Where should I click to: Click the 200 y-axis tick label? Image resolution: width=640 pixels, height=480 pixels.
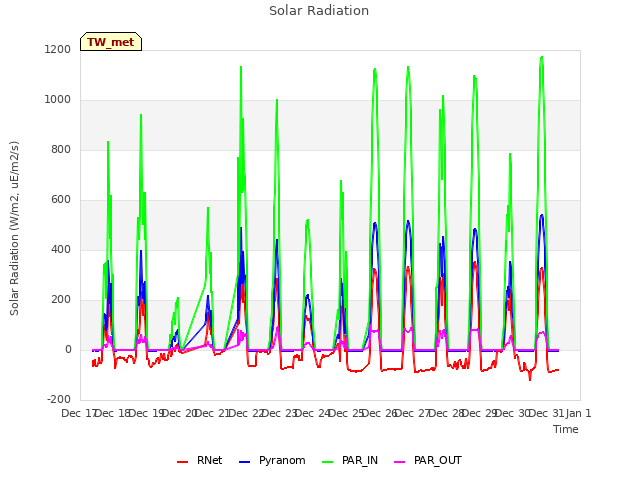click(61, 300)
